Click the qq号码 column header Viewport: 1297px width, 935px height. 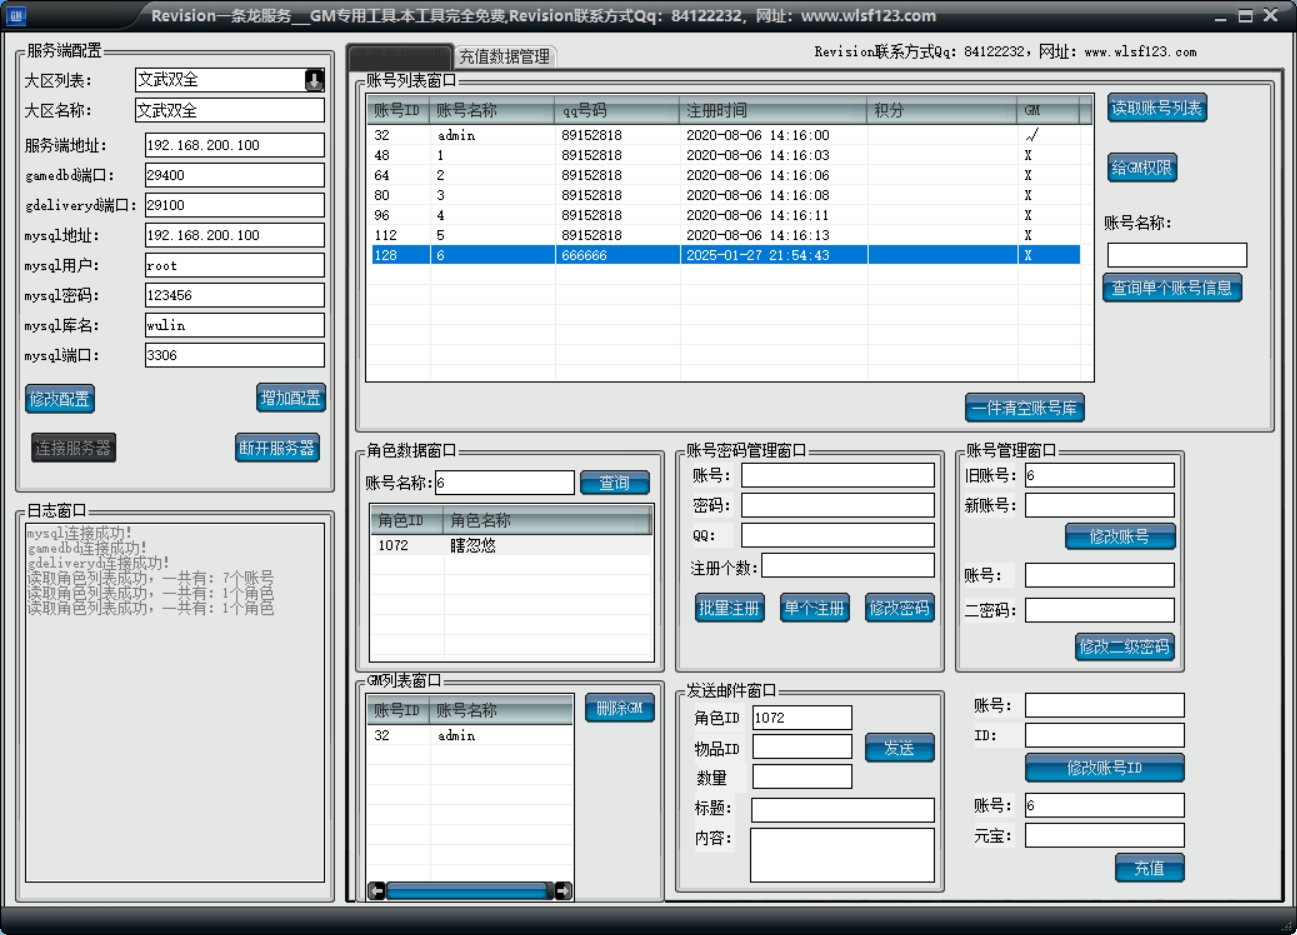pos(617,110)
